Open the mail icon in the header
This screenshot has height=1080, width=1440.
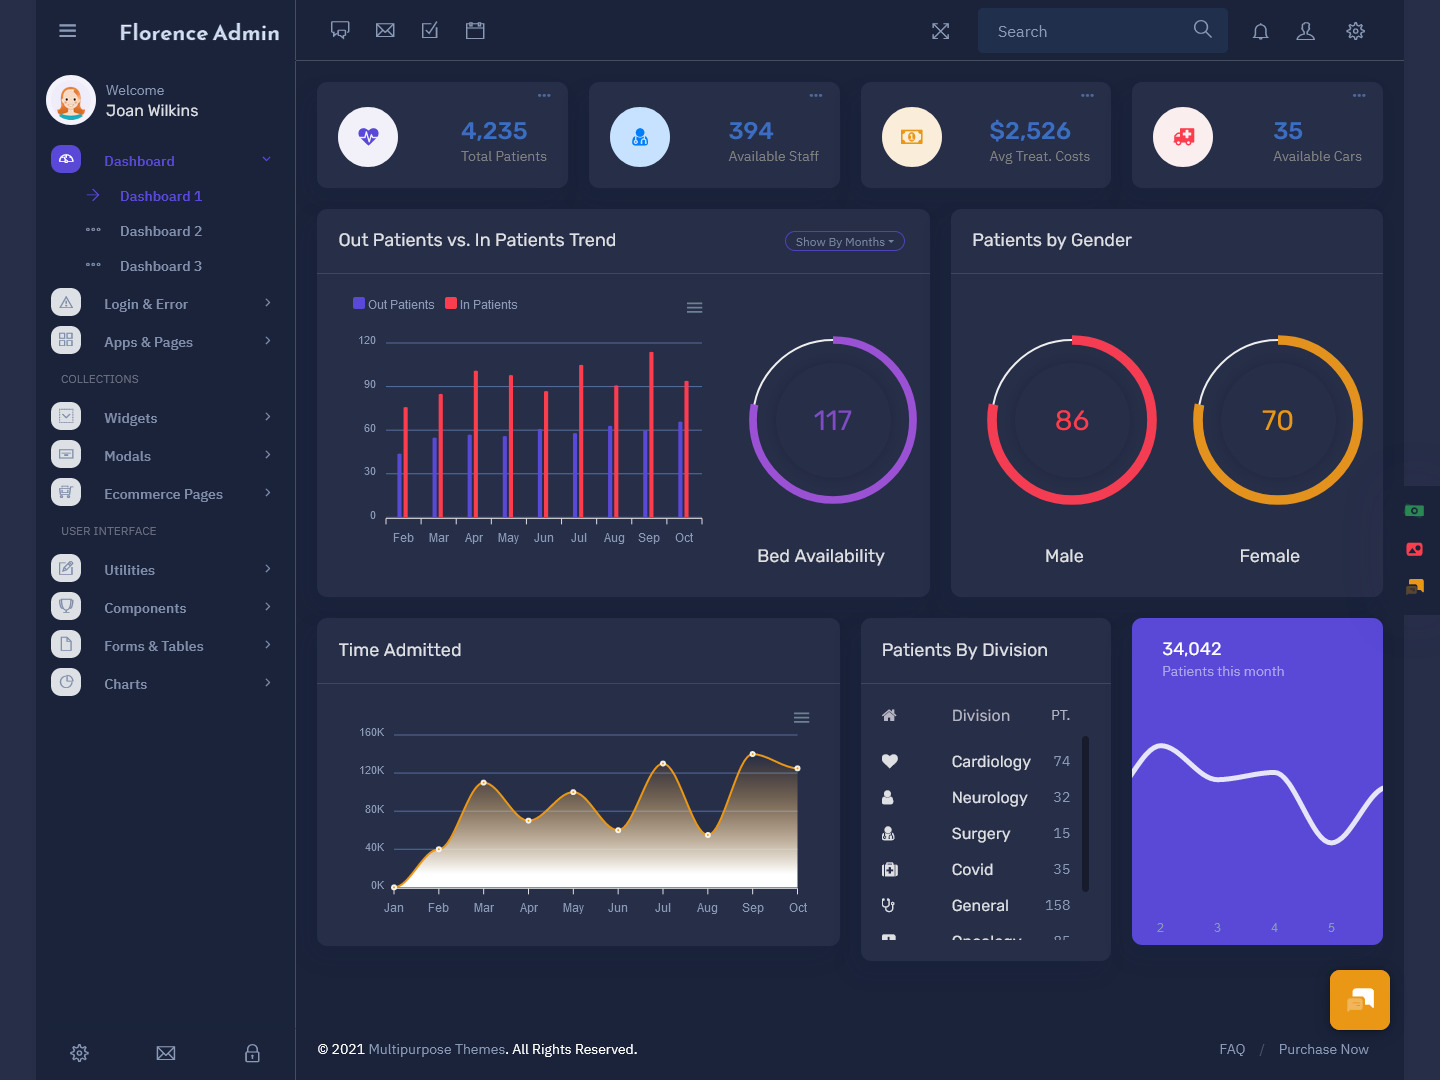(385, 30)
